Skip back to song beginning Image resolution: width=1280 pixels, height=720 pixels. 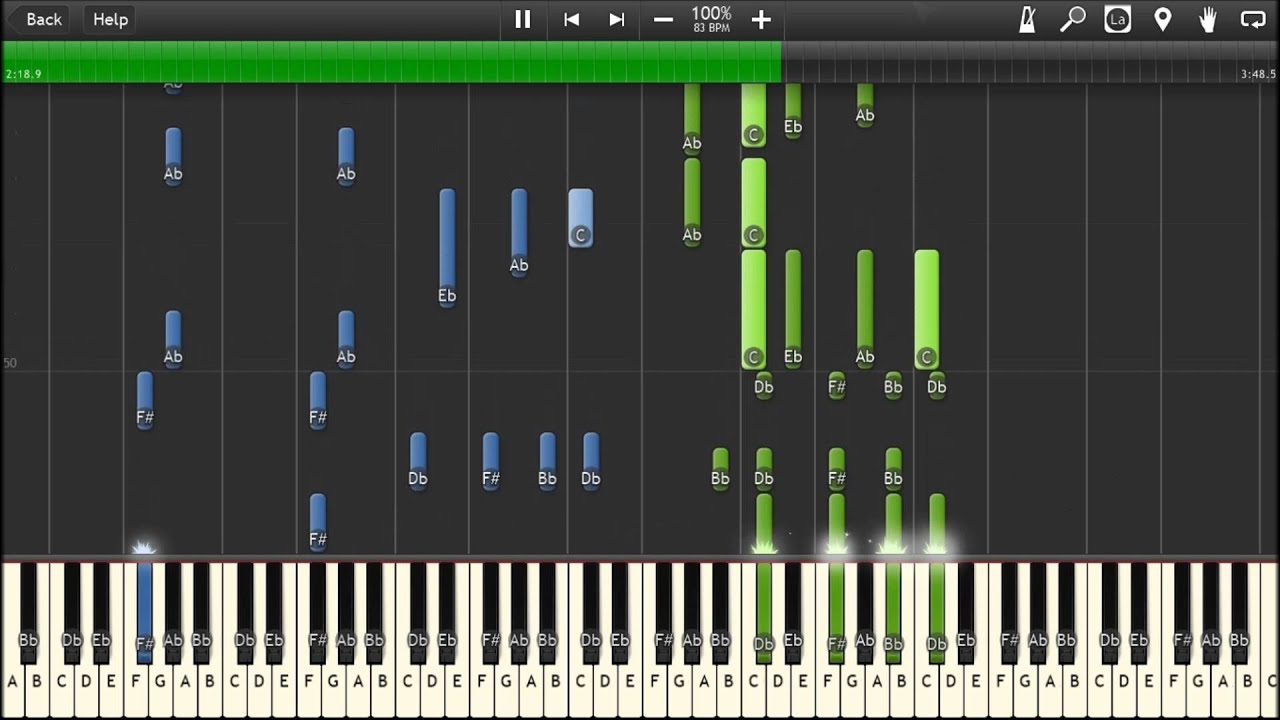click(571, 19)
